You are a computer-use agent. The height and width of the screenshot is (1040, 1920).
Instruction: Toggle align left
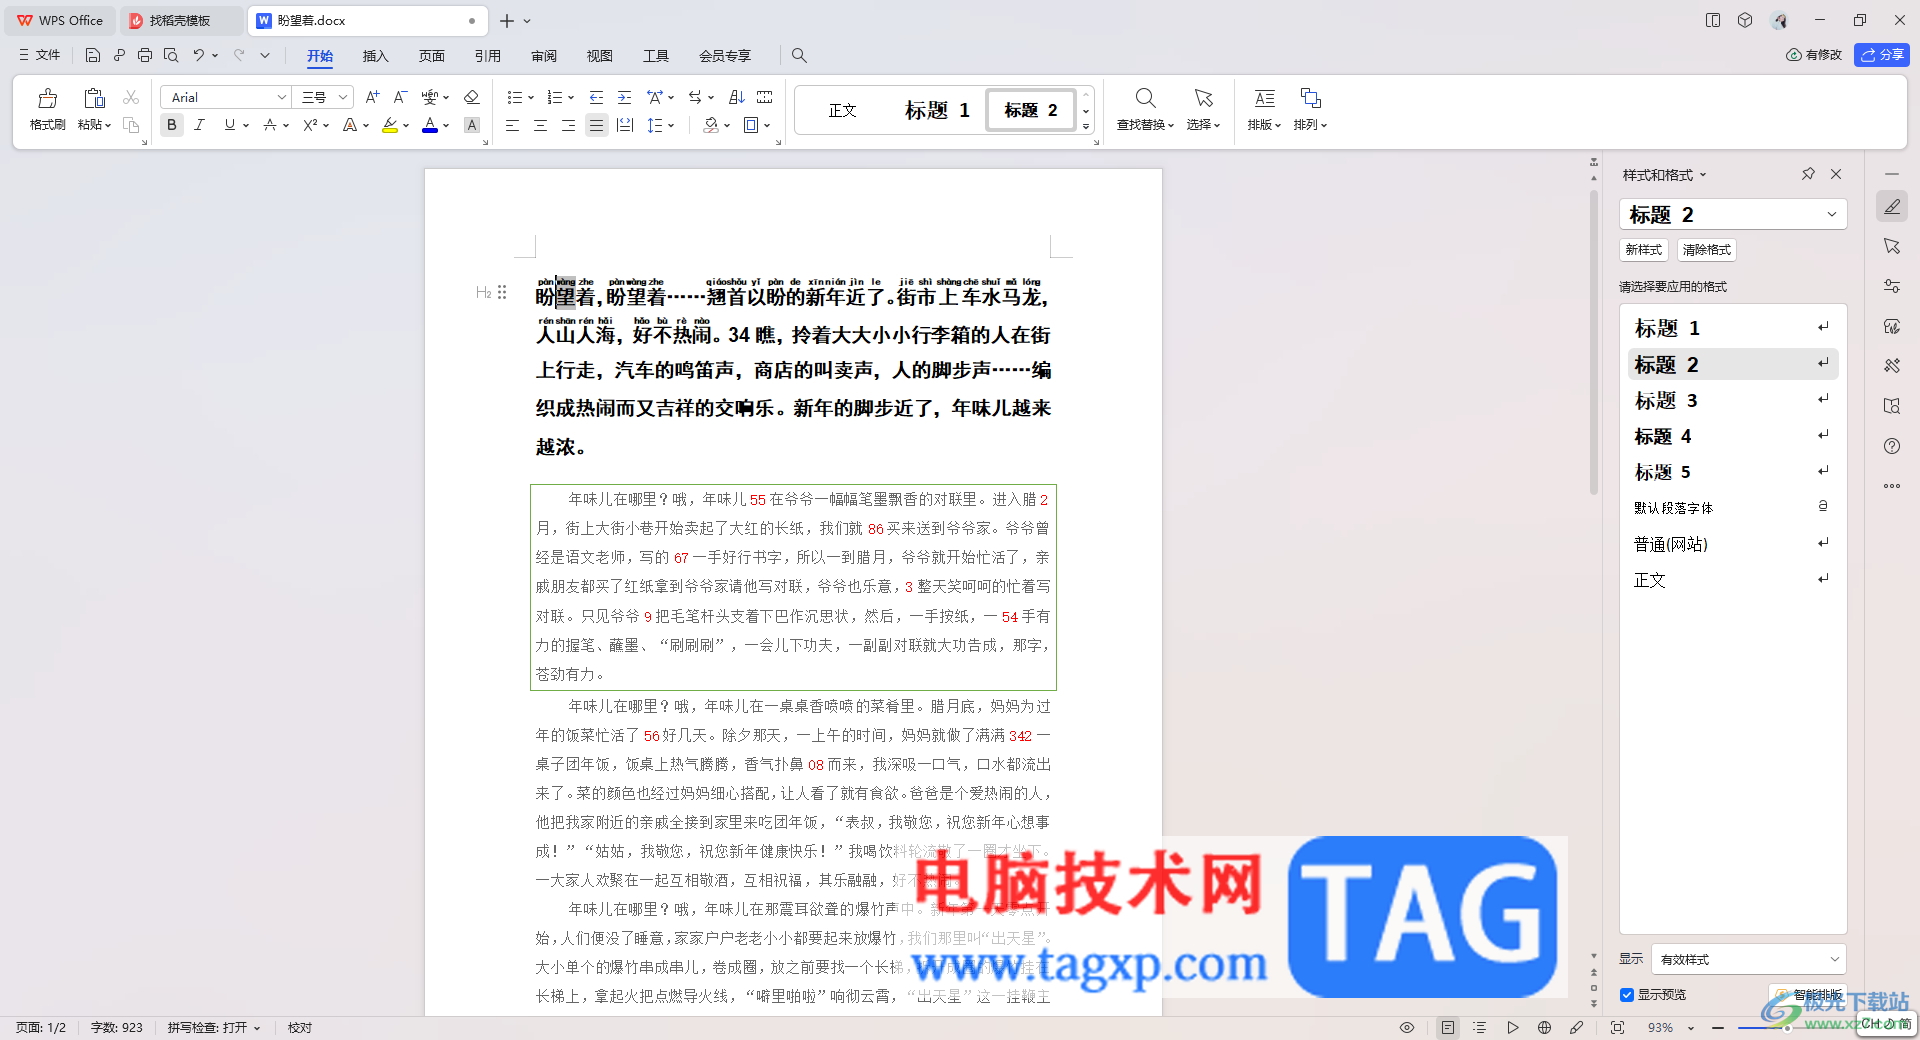[x=512, y=125]
